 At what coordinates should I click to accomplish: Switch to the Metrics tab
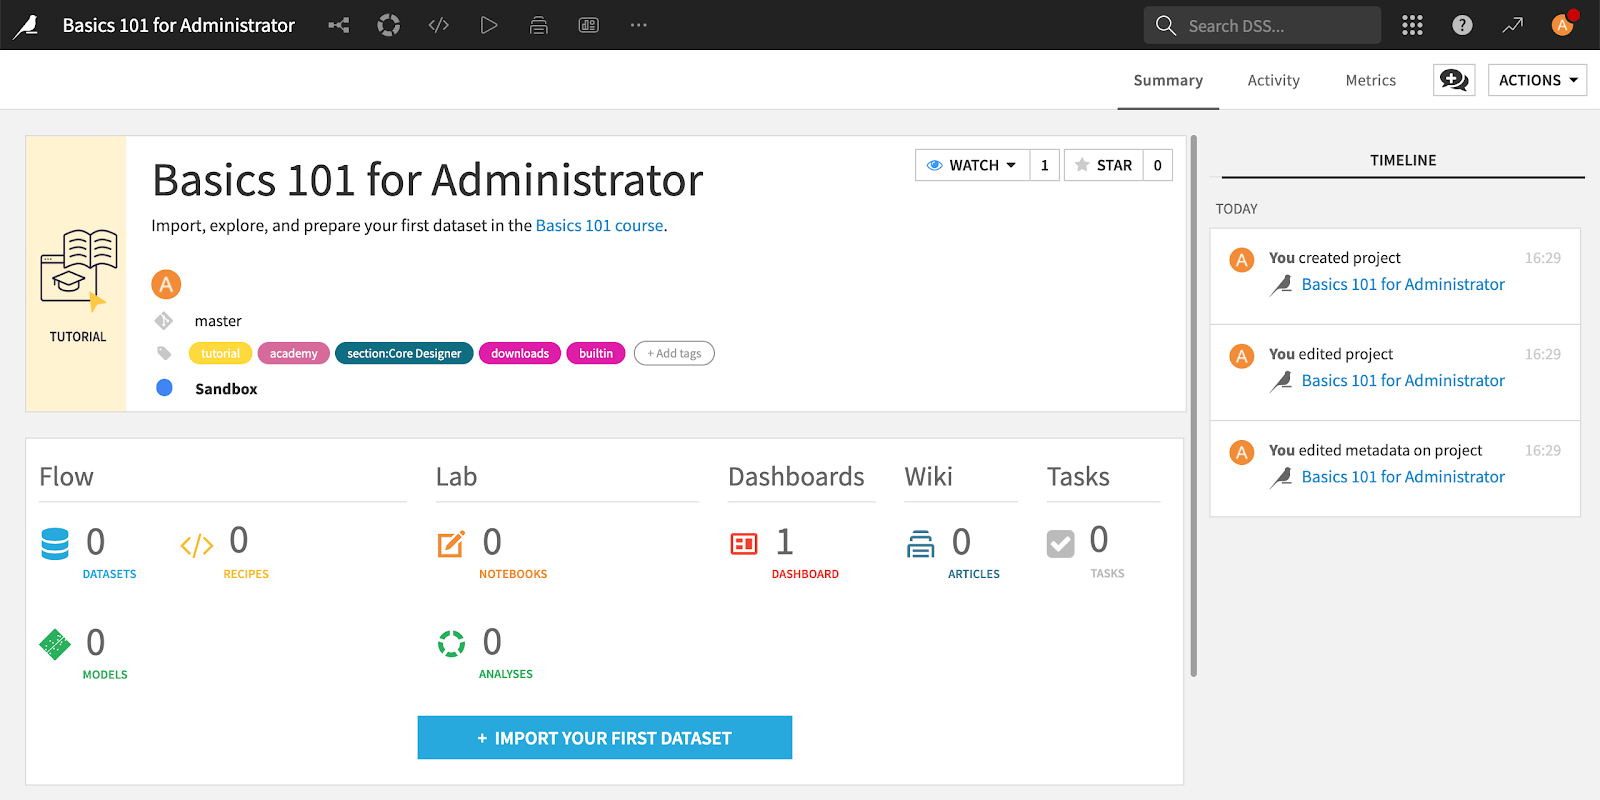click(1370, 80)
